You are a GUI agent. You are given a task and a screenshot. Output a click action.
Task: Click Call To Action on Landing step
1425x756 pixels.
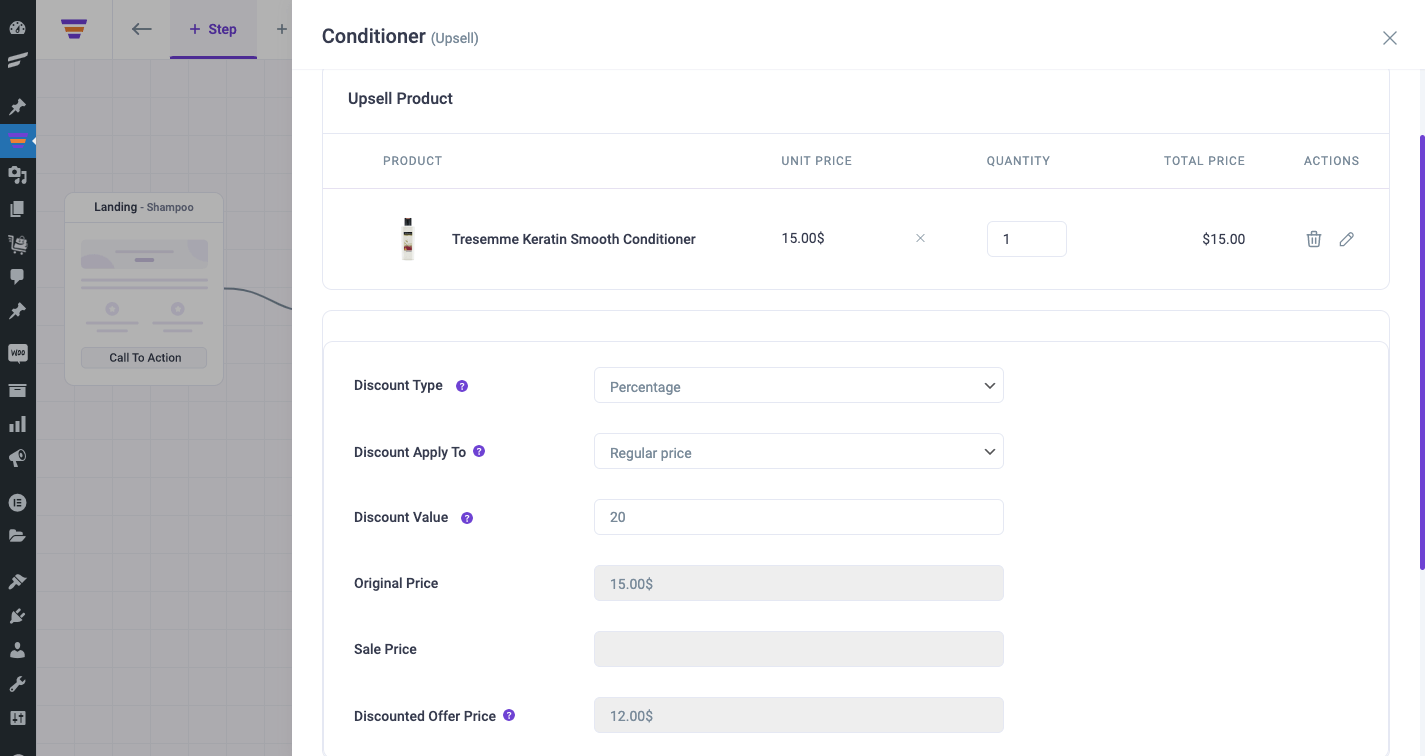click(145, 358)
